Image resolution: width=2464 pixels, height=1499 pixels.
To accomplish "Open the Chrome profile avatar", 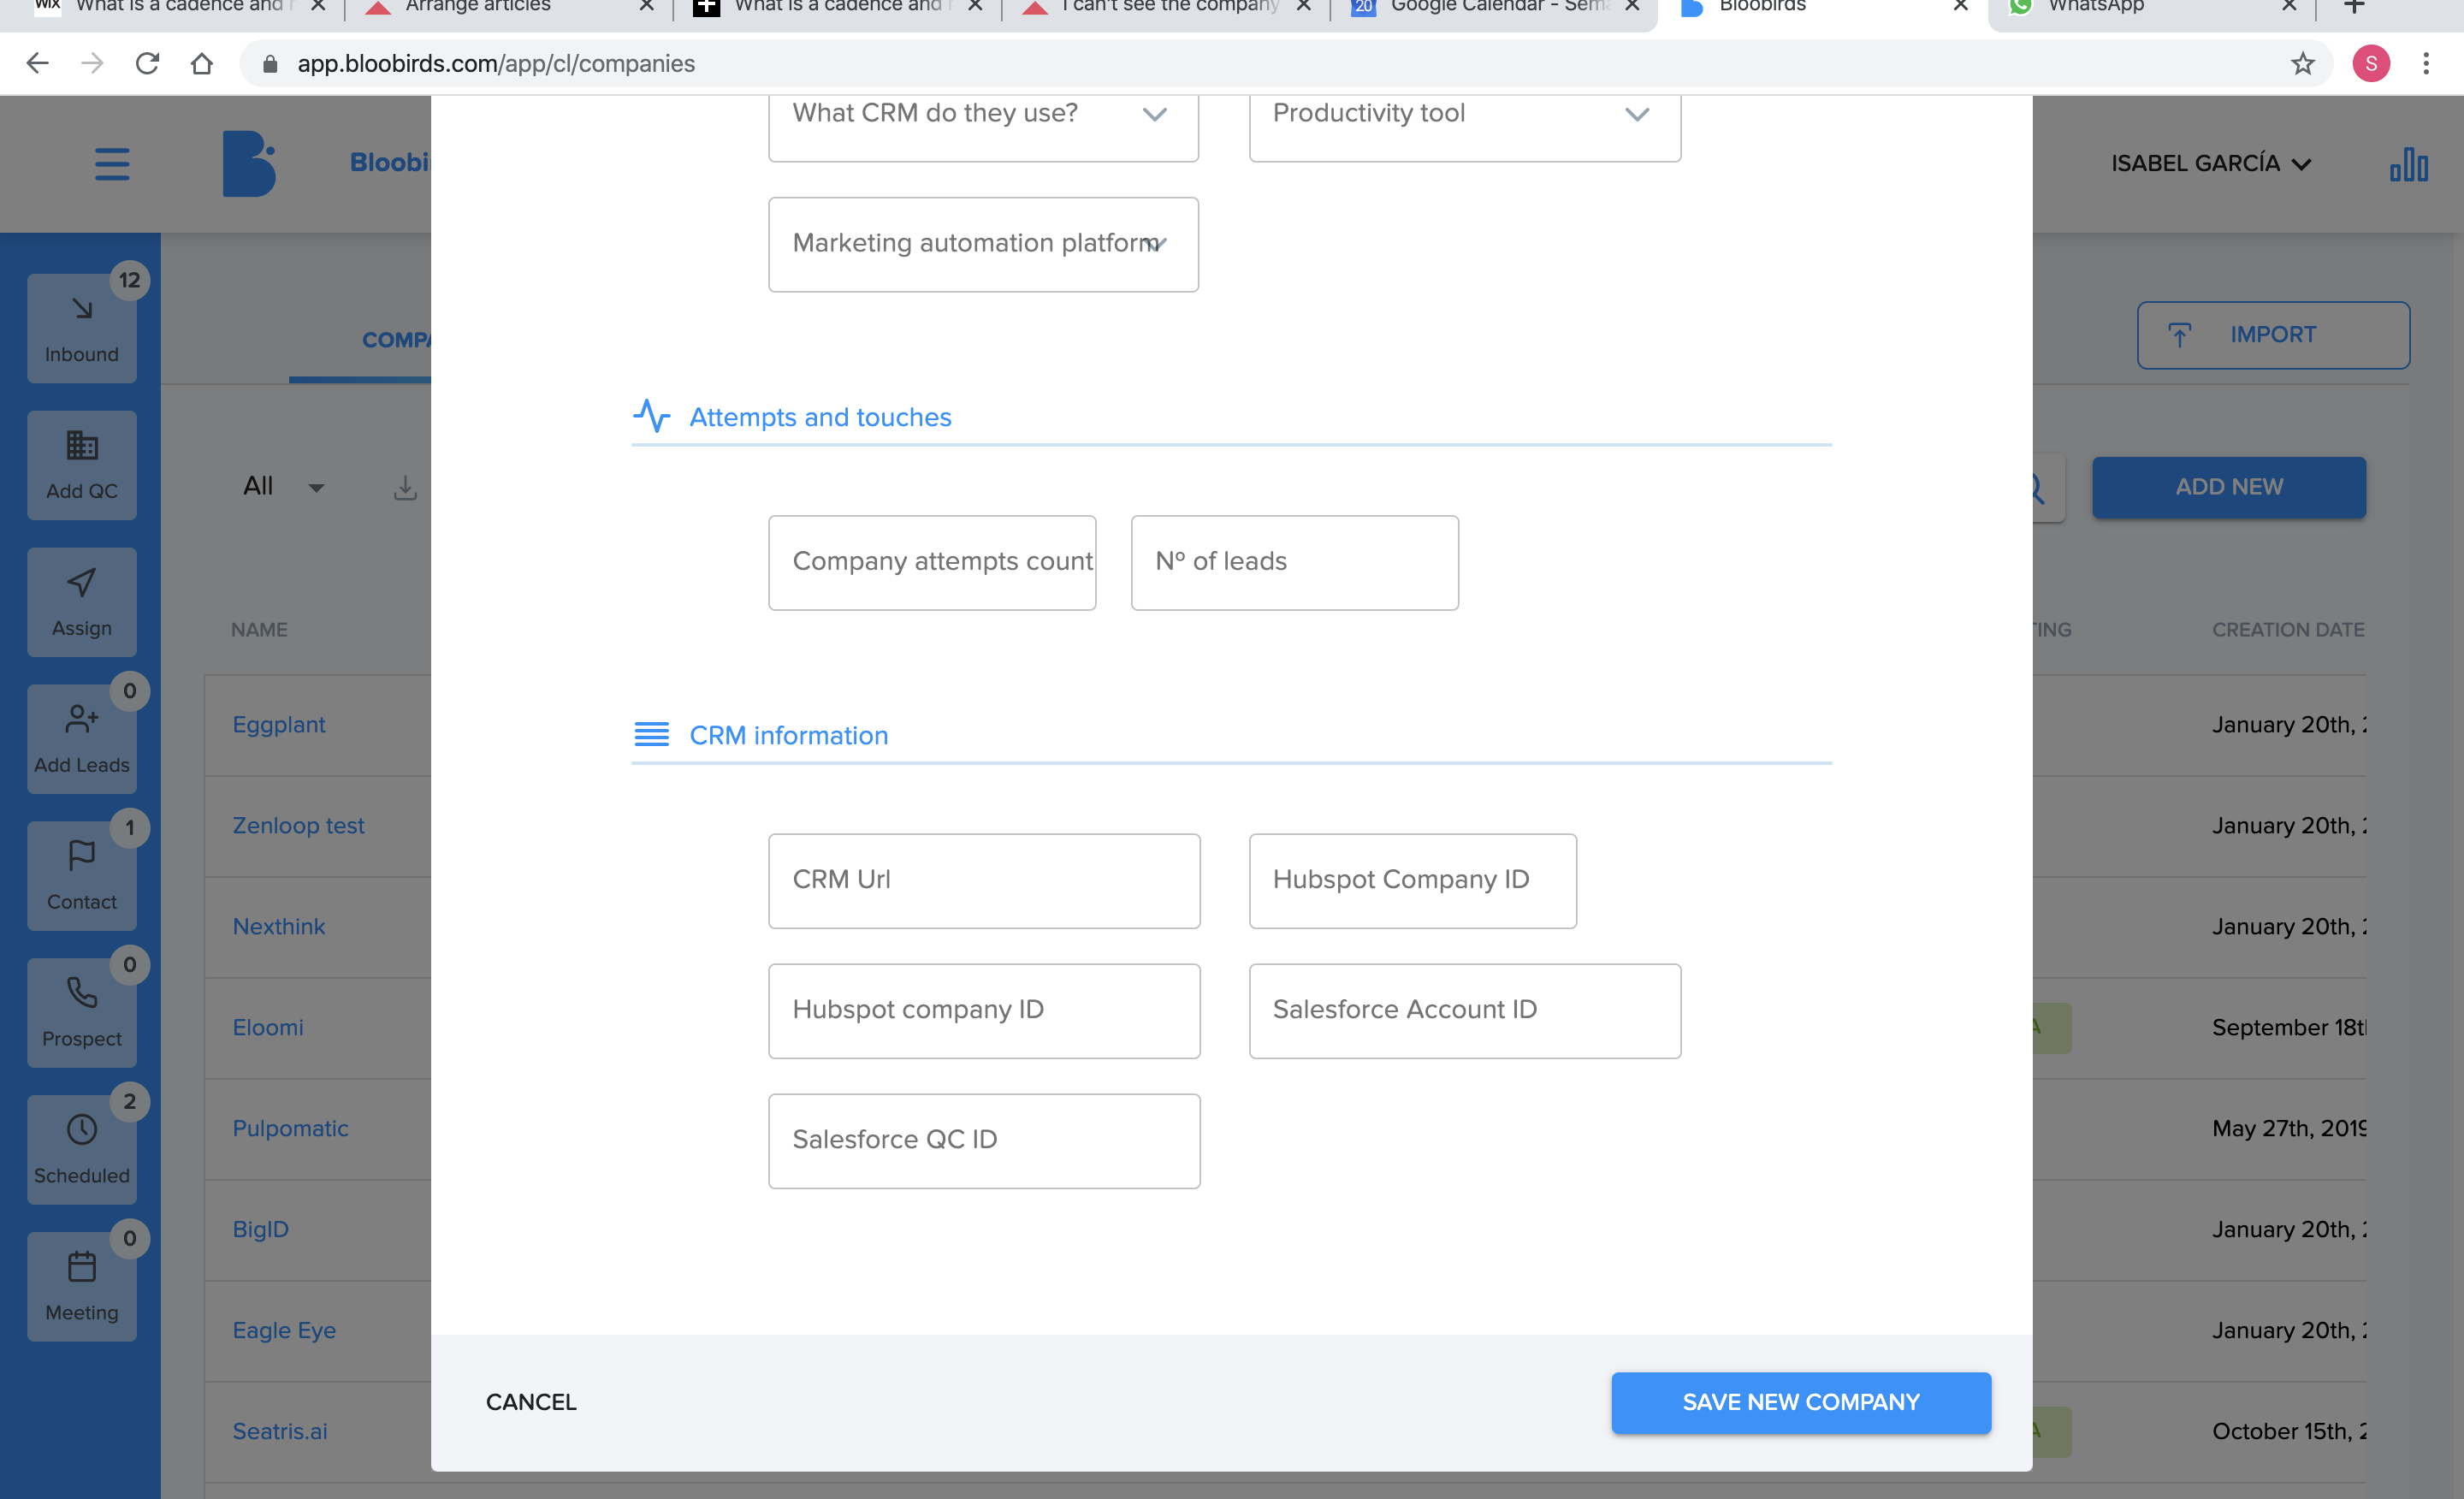I will [2371, 64].
